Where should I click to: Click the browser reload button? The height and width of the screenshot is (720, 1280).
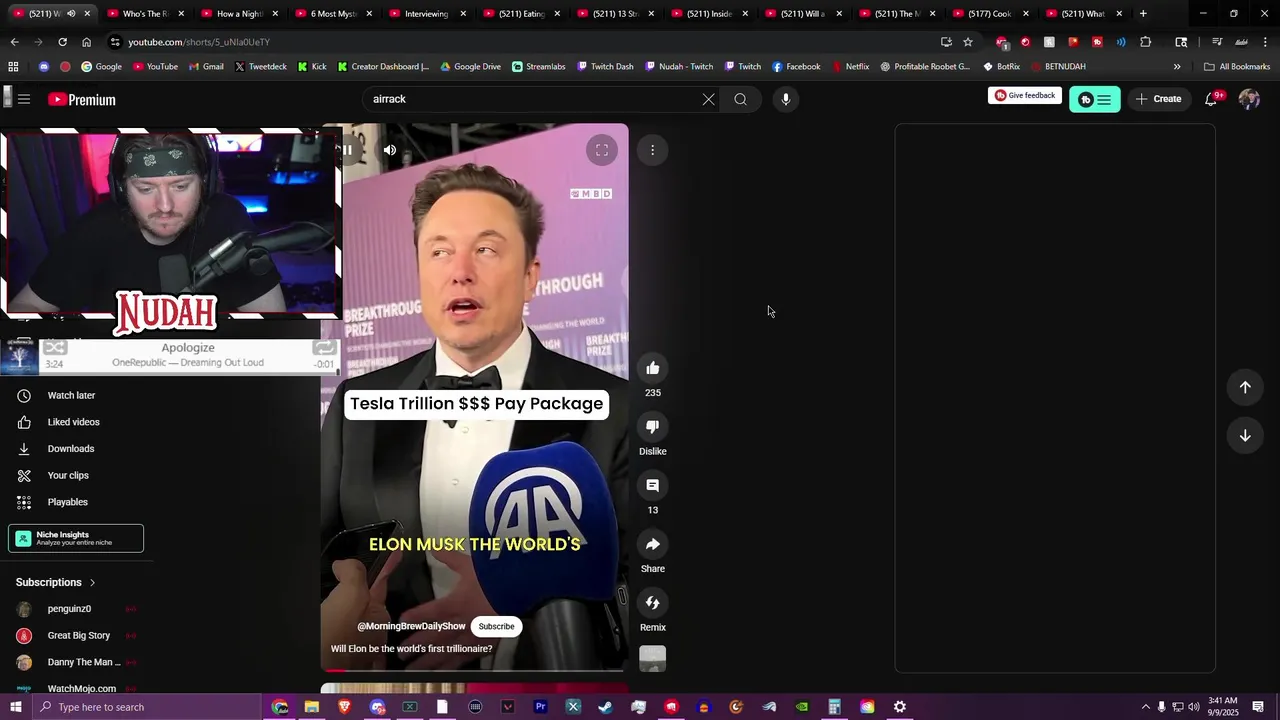[x=62, y=42]
